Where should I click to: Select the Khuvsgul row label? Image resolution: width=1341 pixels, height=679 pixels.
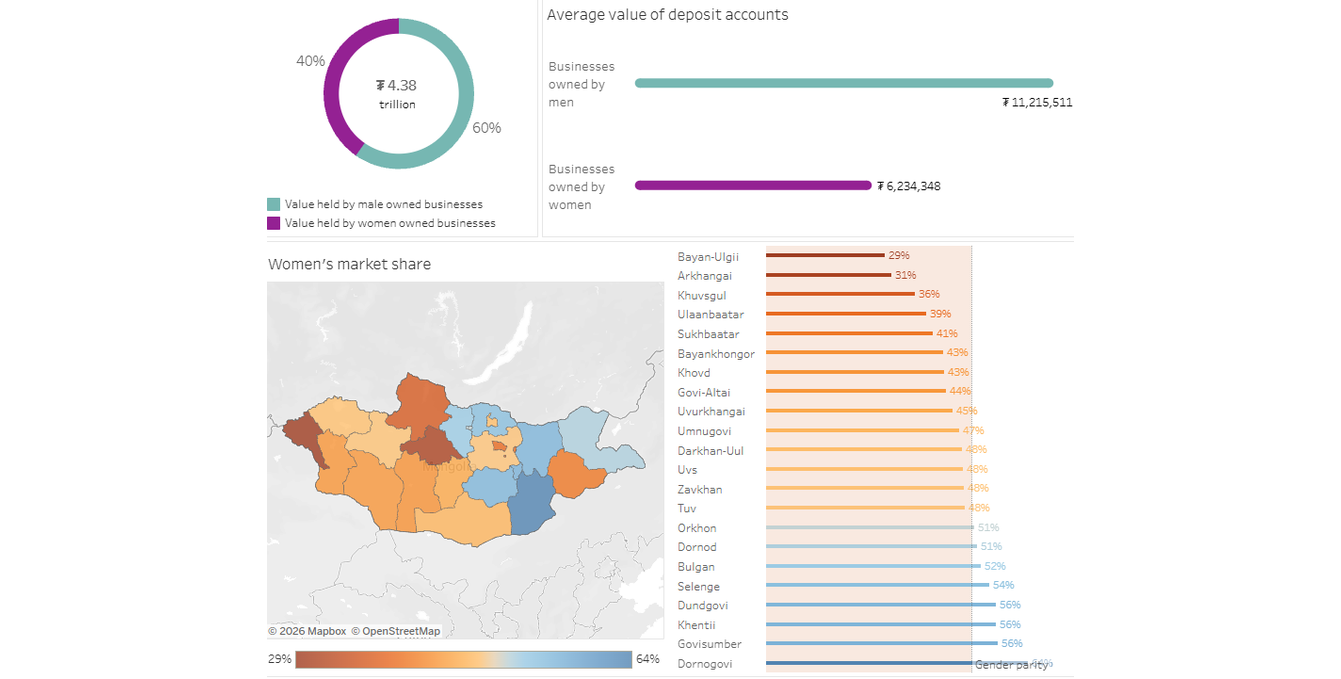702,296
